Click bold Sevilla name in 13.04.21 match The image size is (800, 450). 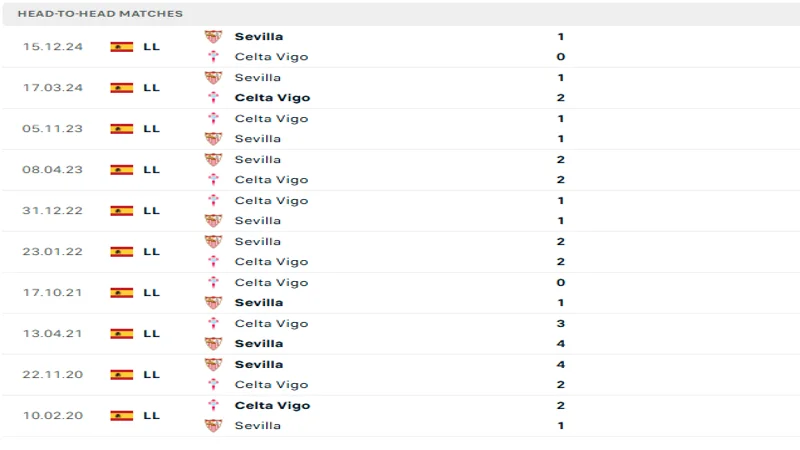(259, 344)
